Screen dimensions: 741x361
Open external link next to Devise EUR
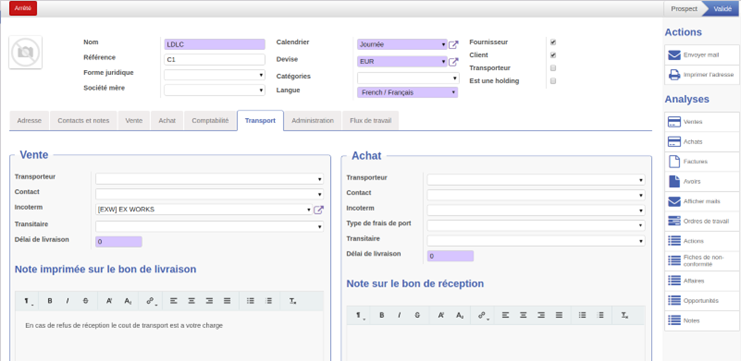(453, 61)
